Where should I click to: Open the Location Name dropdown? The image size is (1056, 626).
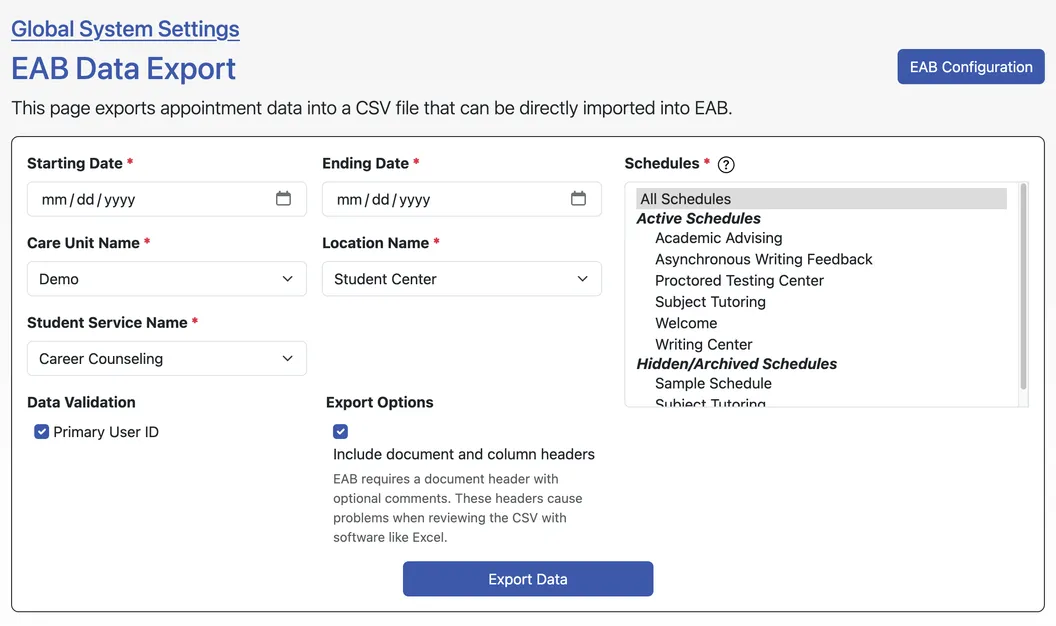click(462, 279)
